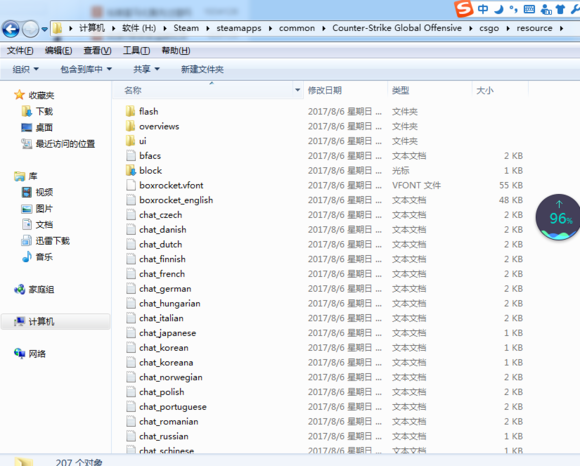580x466 pixels.
Task: Click the Sogou input method S logo
Action: [464, 8]
